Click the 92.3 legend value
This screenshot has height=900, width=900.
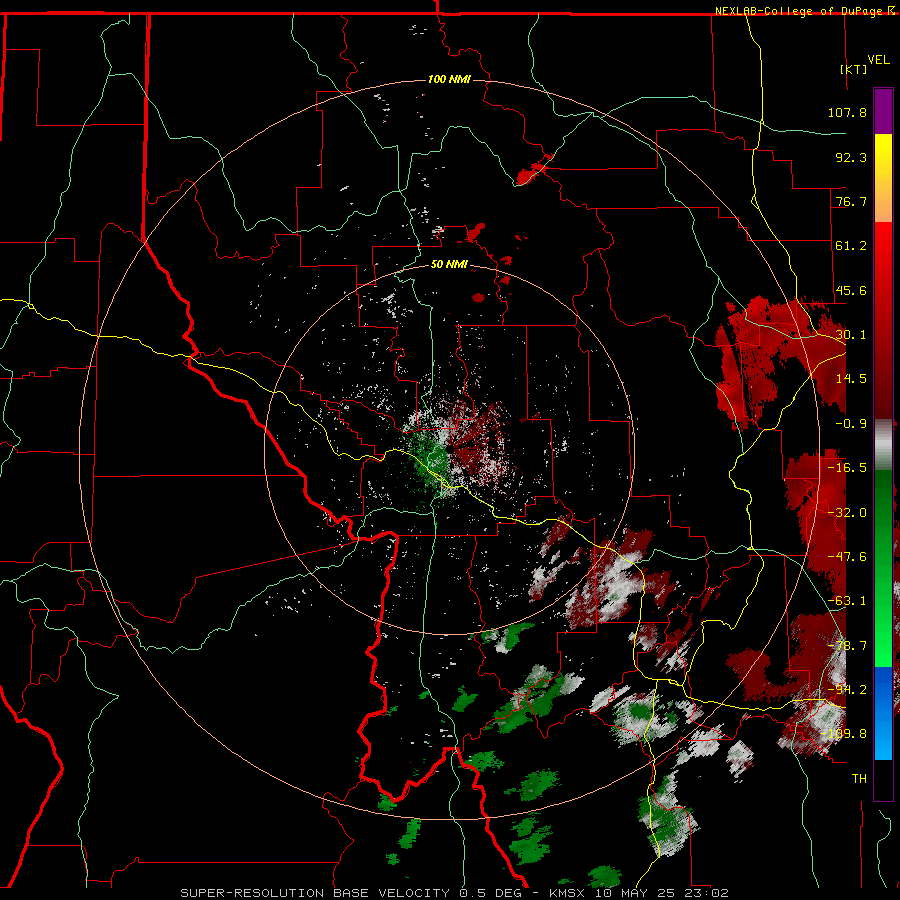[x=851, y=157]
